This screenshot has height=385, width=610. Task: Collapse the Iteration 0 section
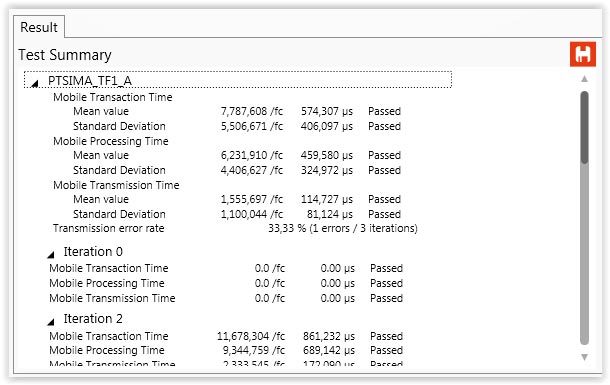point(51,255)
